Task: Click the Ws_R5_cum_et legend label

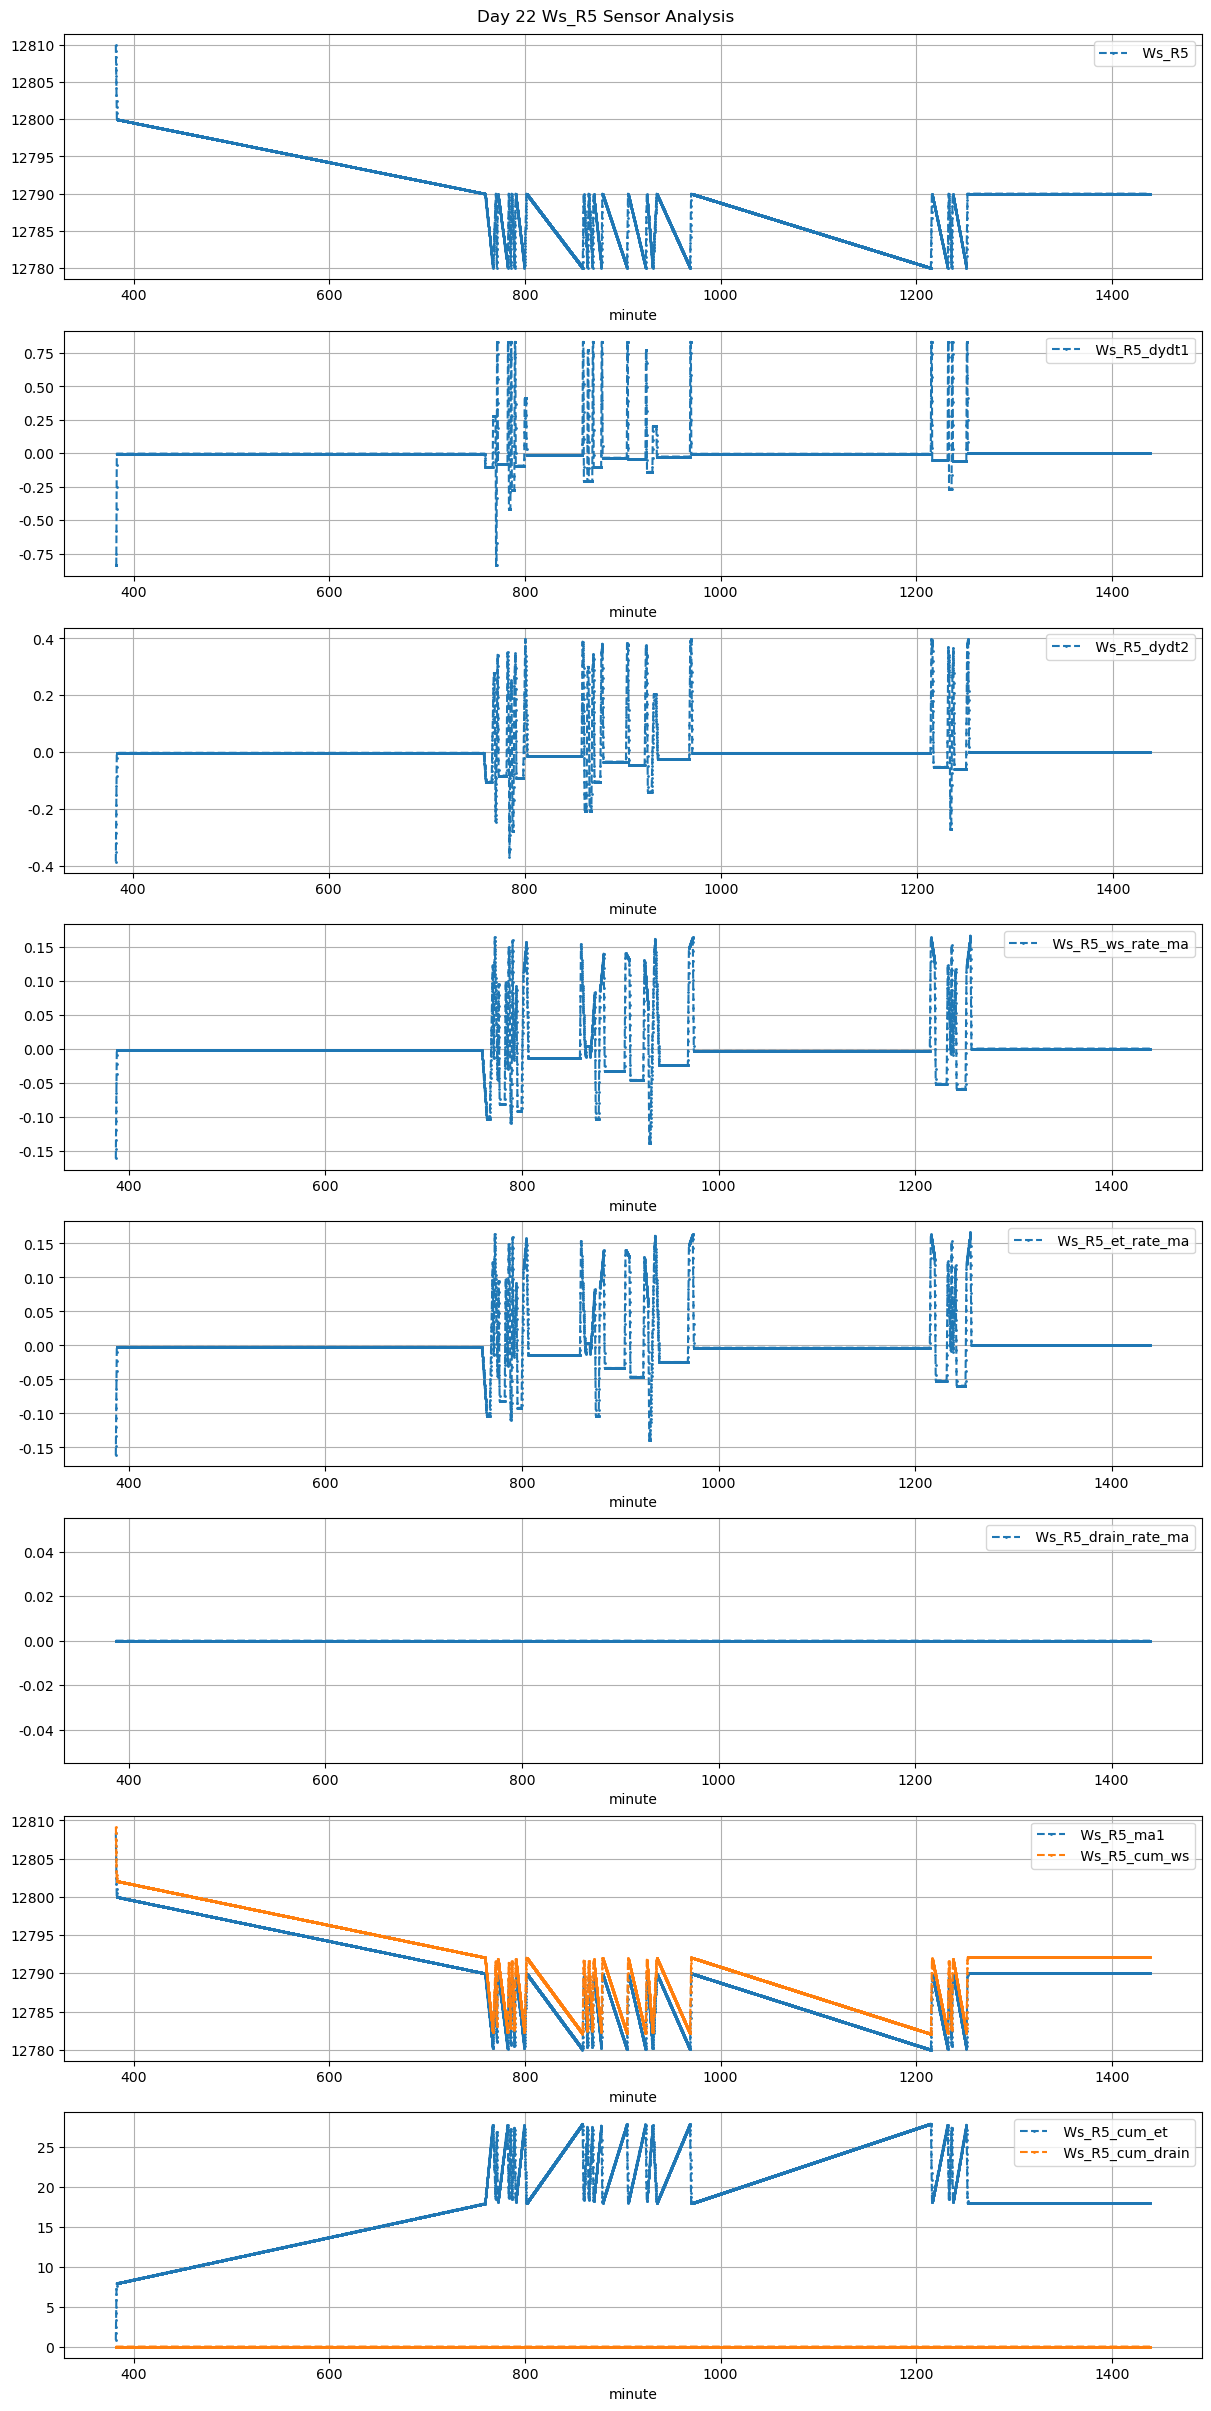Action: pyautogui.click(x=1115, y=2132)
